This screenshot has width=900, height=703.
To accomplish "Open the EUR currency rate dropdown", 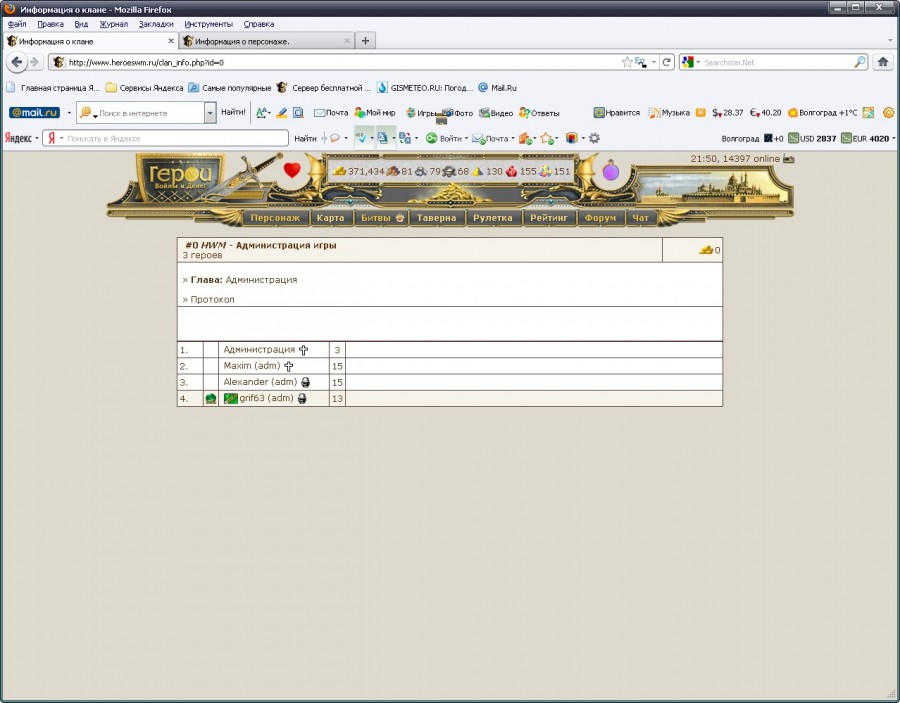I will (x=893, y=139).
